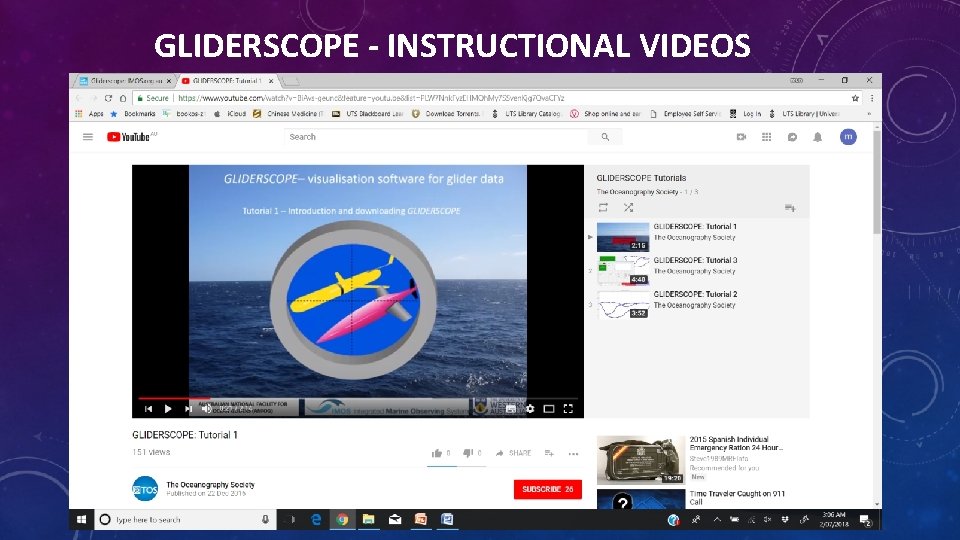Viewport: 960px width, 540px height.
Task: Select the GLIDERSCOPE: Tutorial 1 browser tab
Action: (x=226, y=81)
